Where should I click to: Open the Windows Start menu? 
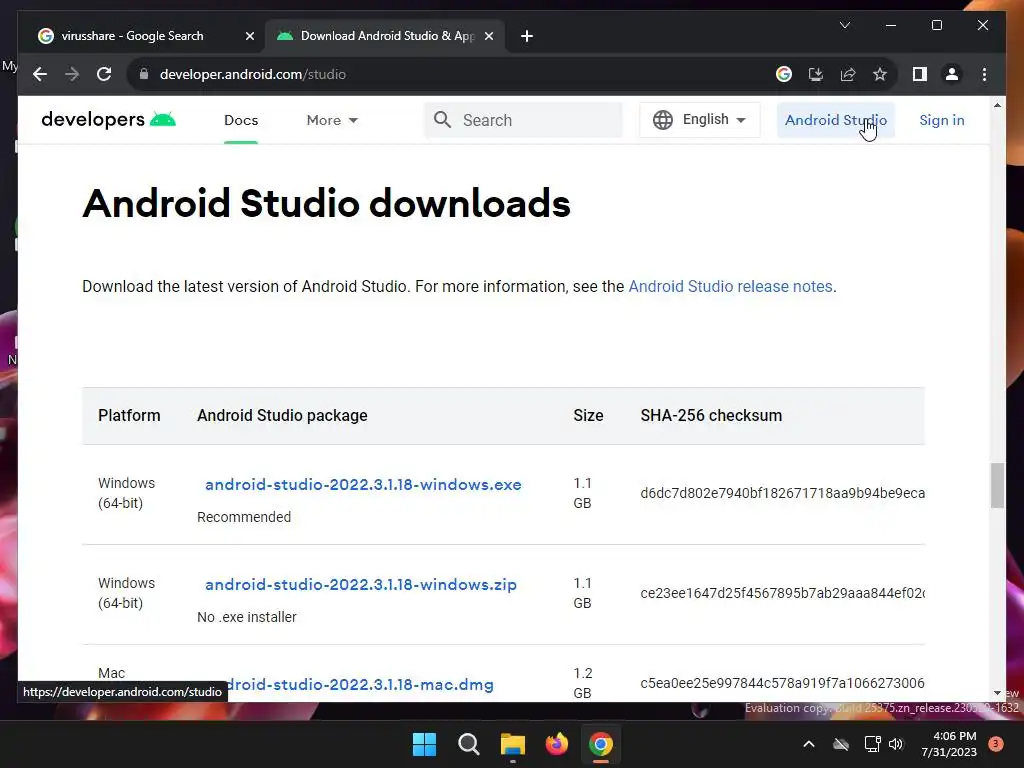click(424, 744)
